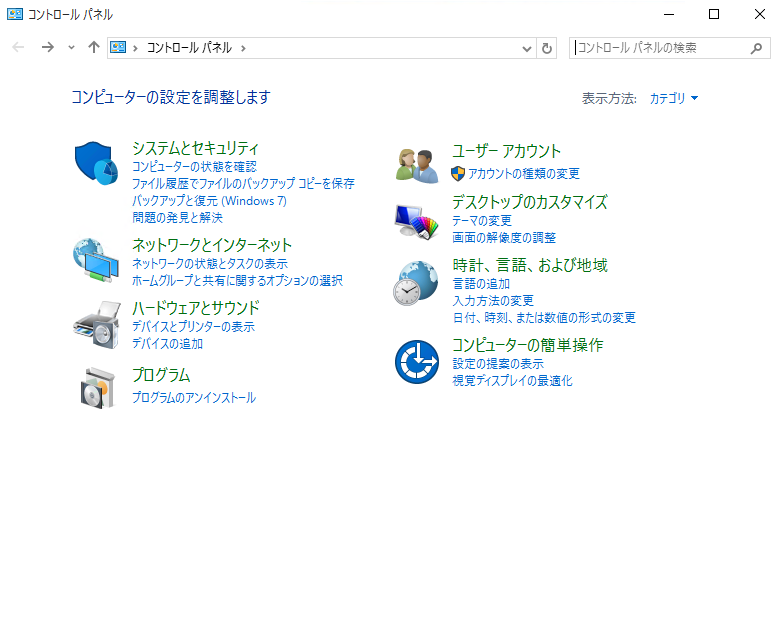This screenshot has height=632, width=776.
Task: Select 日付、時刻、または数値の形式の変更 link
Action: (544, 318)
